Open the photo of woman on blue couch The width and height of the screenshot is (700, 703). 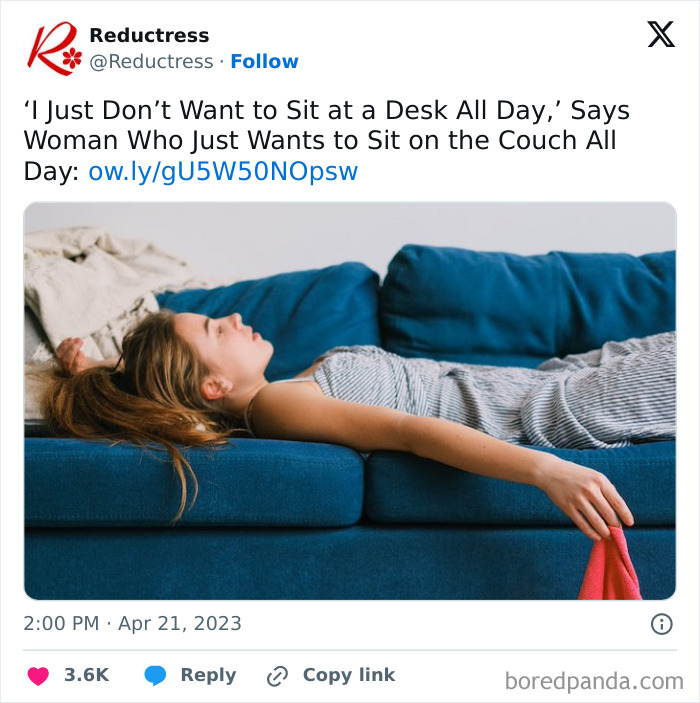(350, 401)
